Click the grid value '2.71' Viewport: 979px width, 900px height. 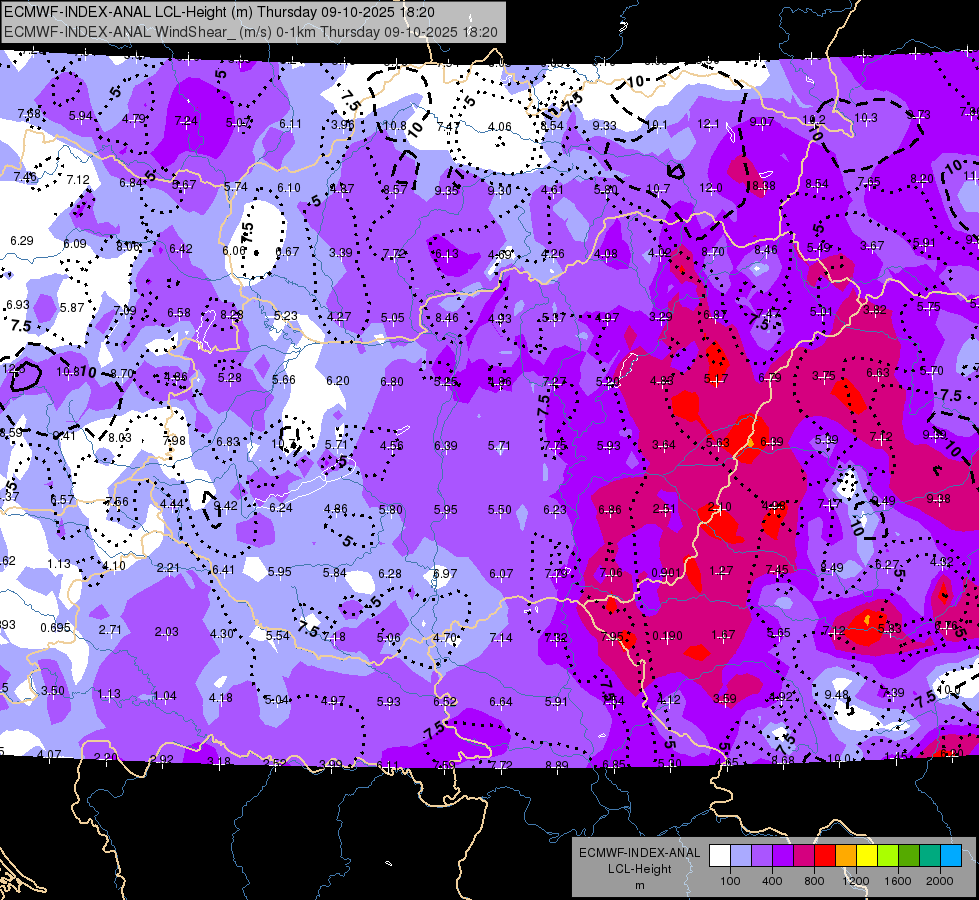point(110,629)
